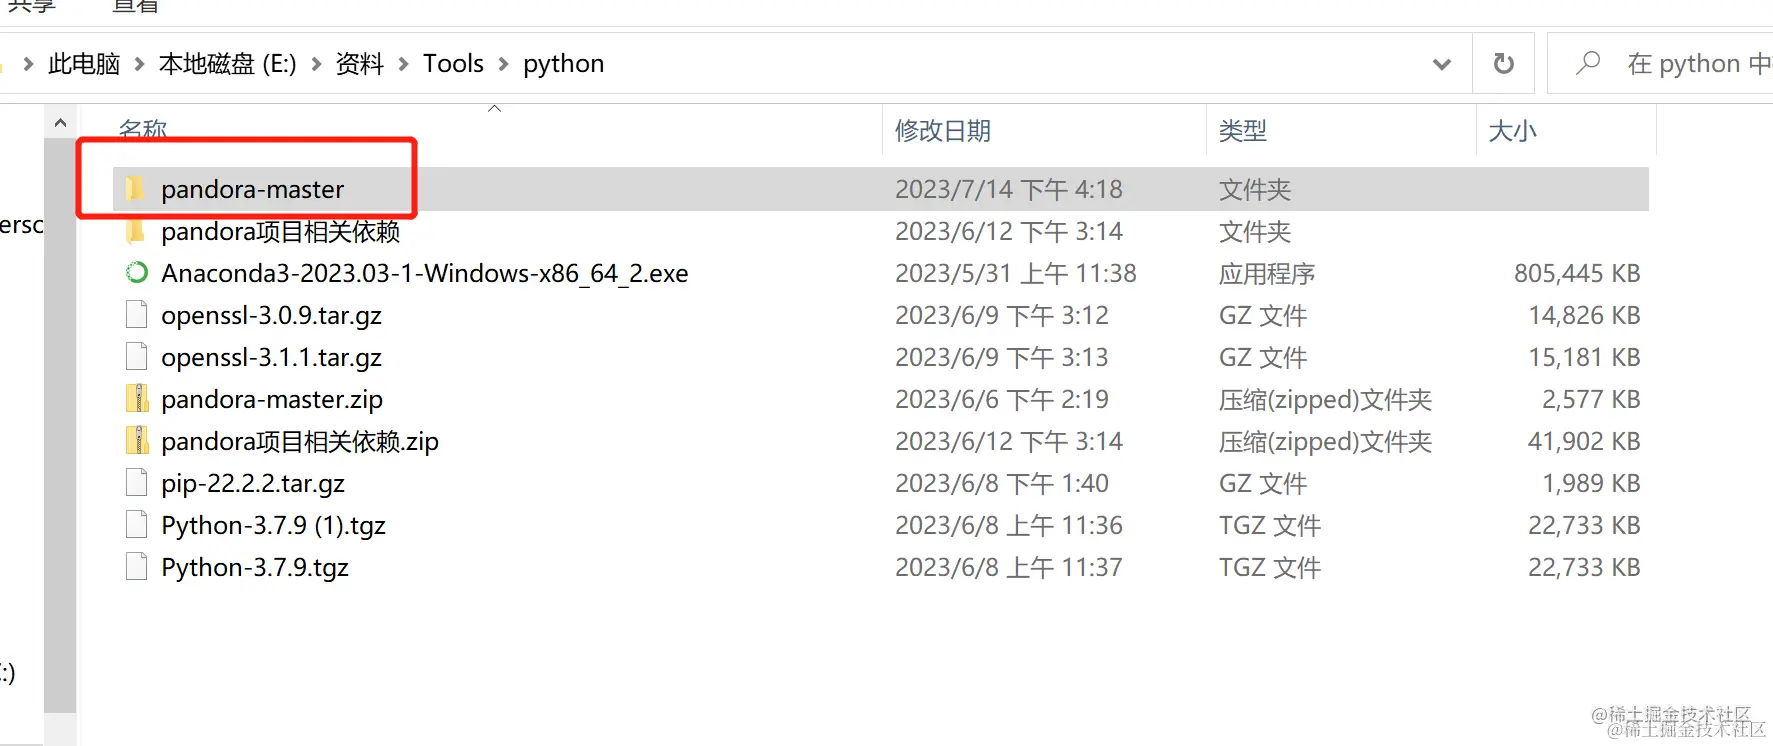1773x746 pixels.
Task: Click the date 2023/6/6 下午 2:19
Action: (x=1002, y=399)
